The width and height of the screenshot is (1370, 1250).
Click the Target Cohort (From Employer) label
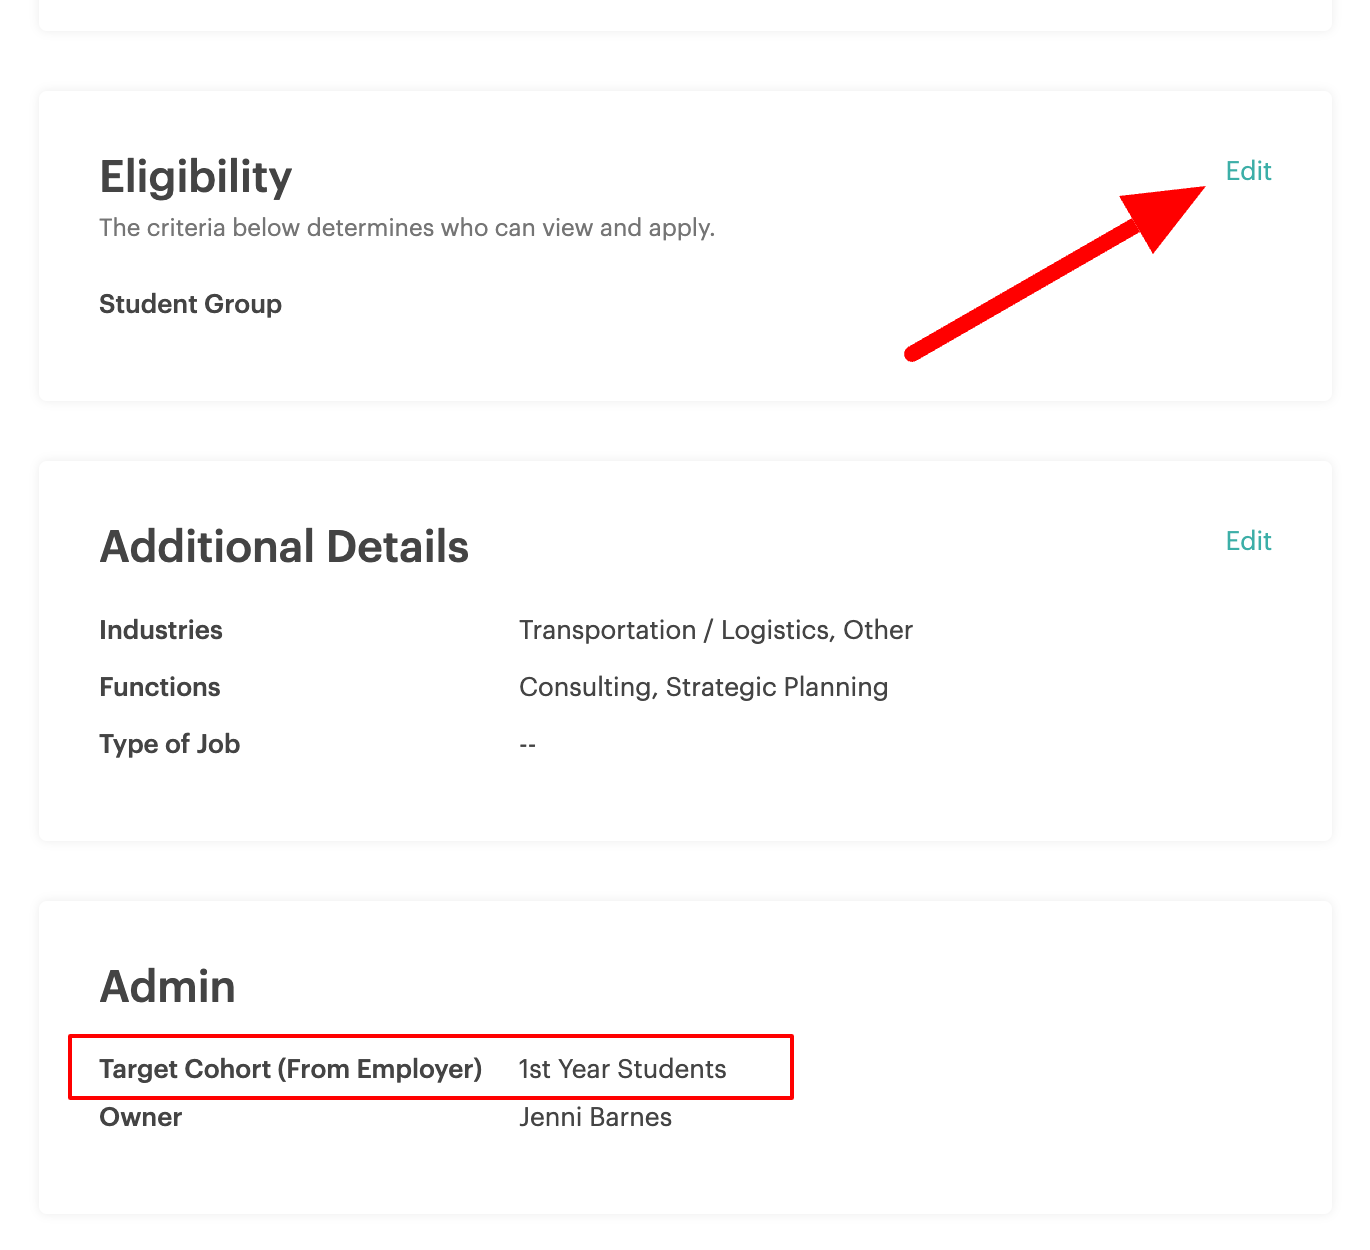[x=291, y=1069]
